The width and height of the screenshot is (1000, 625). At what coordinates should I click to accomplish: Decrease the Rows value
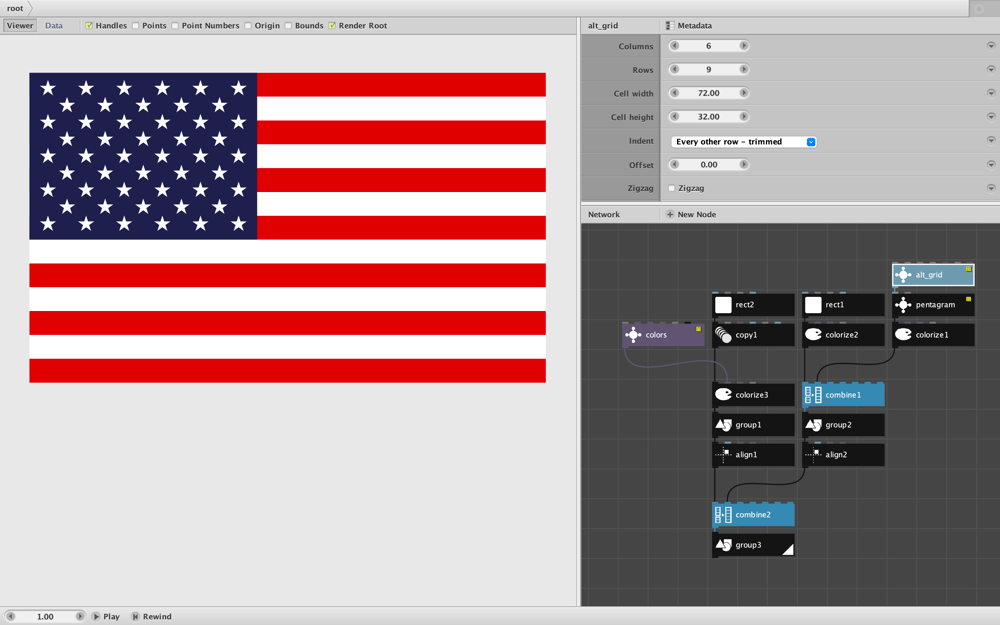[675, 70]
